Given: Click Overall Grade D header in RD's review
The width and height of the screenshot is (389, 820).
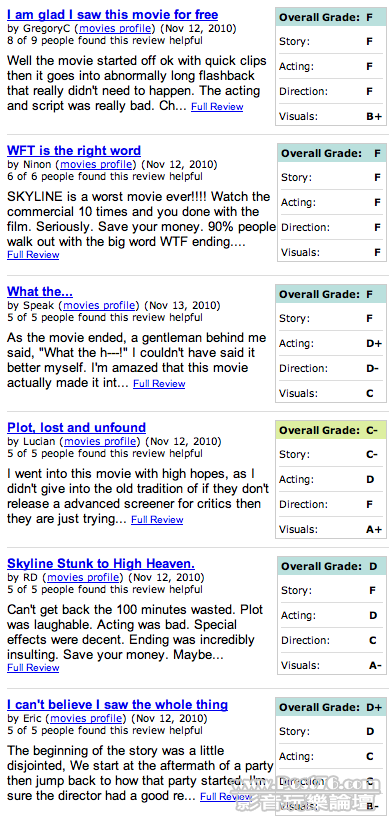Looking at the screenshot, I should click(x=332, y=566).
